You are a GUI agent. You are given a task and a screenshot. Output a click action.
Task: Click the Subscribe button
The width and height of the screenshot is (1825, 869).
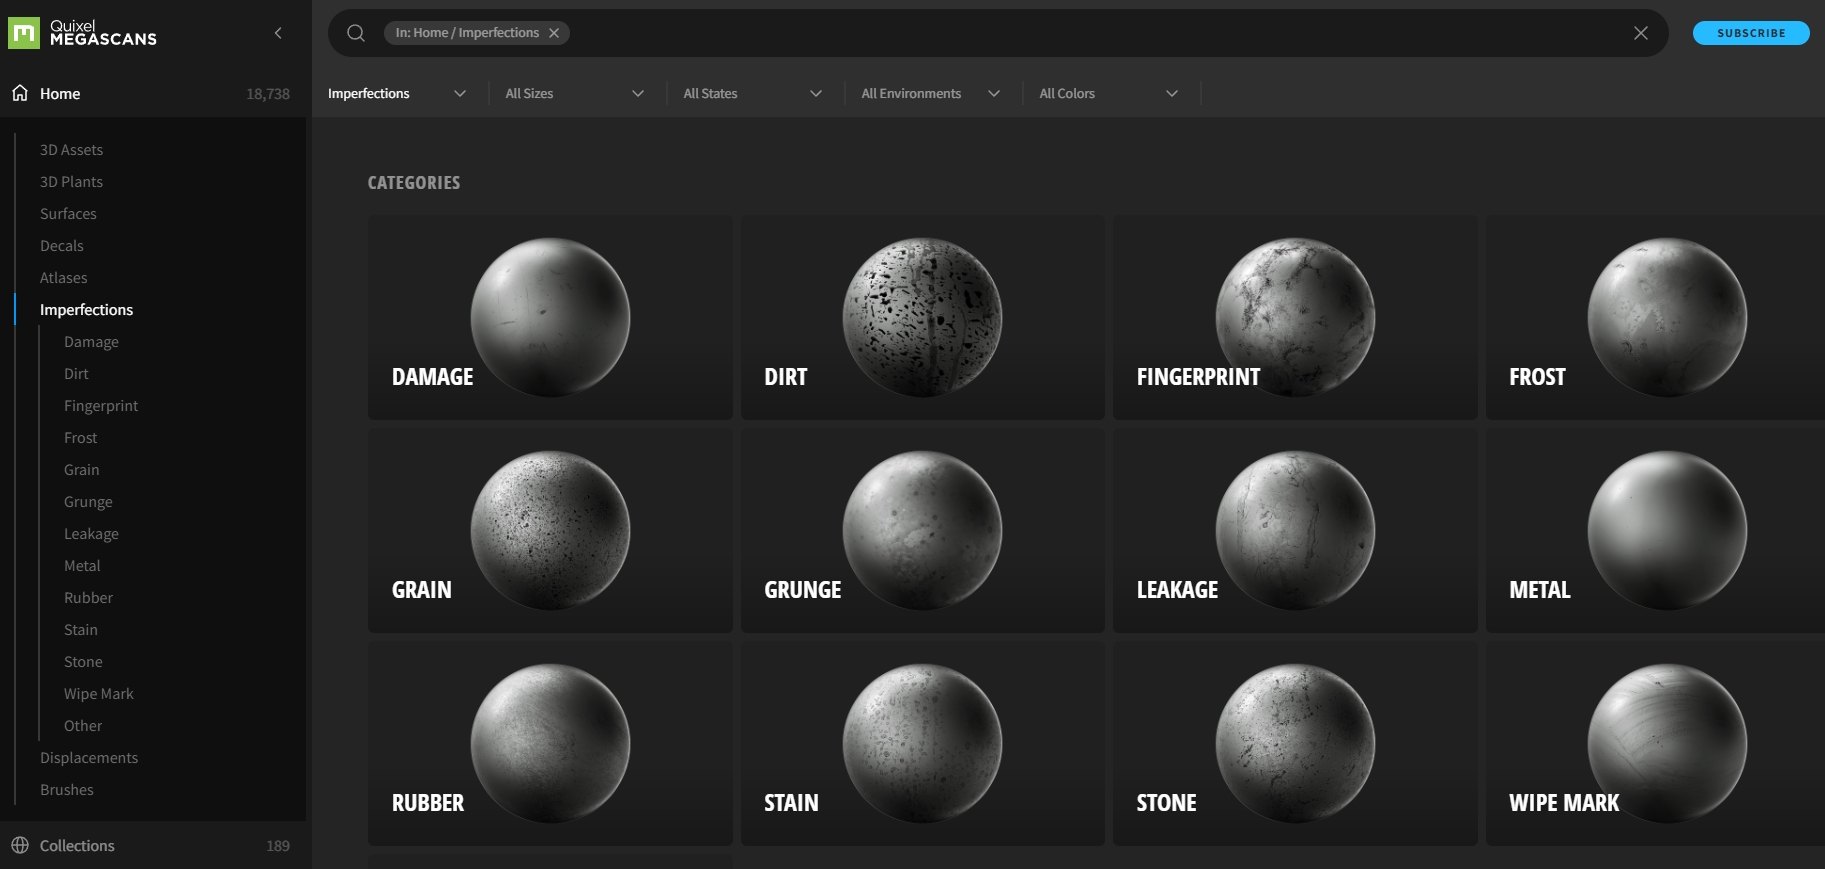tap(1751, 33)
